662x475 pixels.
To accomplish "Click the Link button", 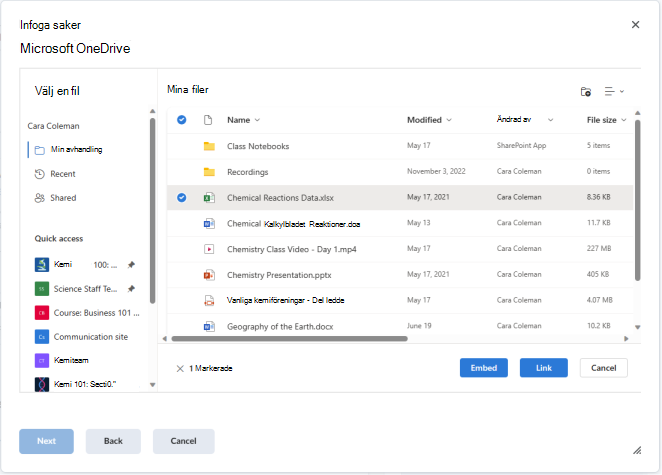I will [544, 368].
